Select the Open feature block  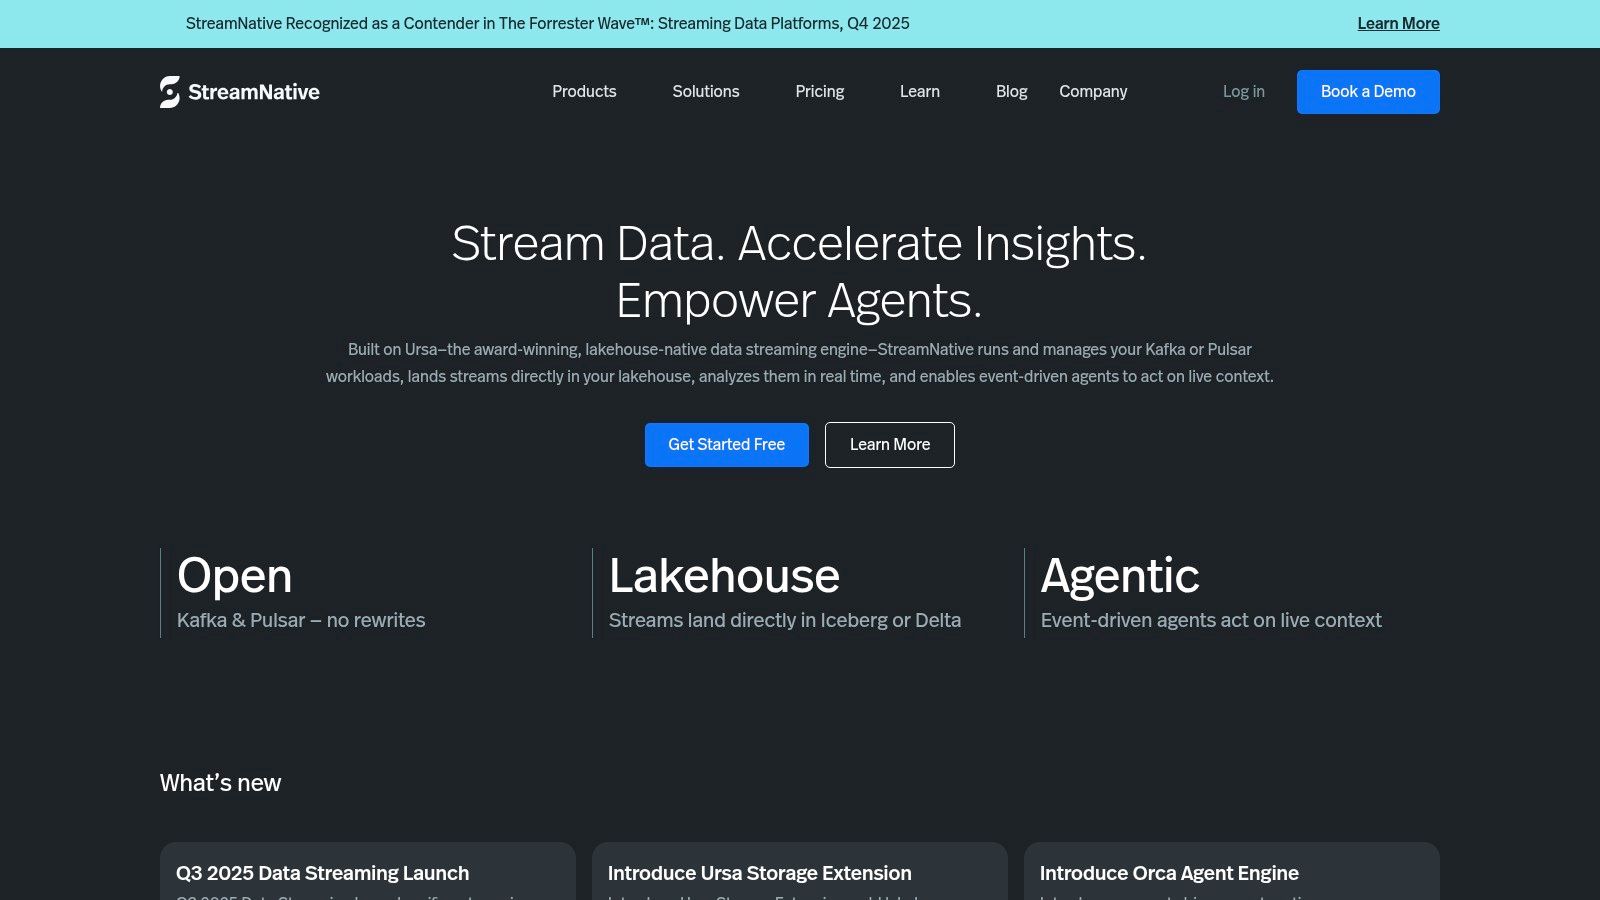[x=300, y=590]
